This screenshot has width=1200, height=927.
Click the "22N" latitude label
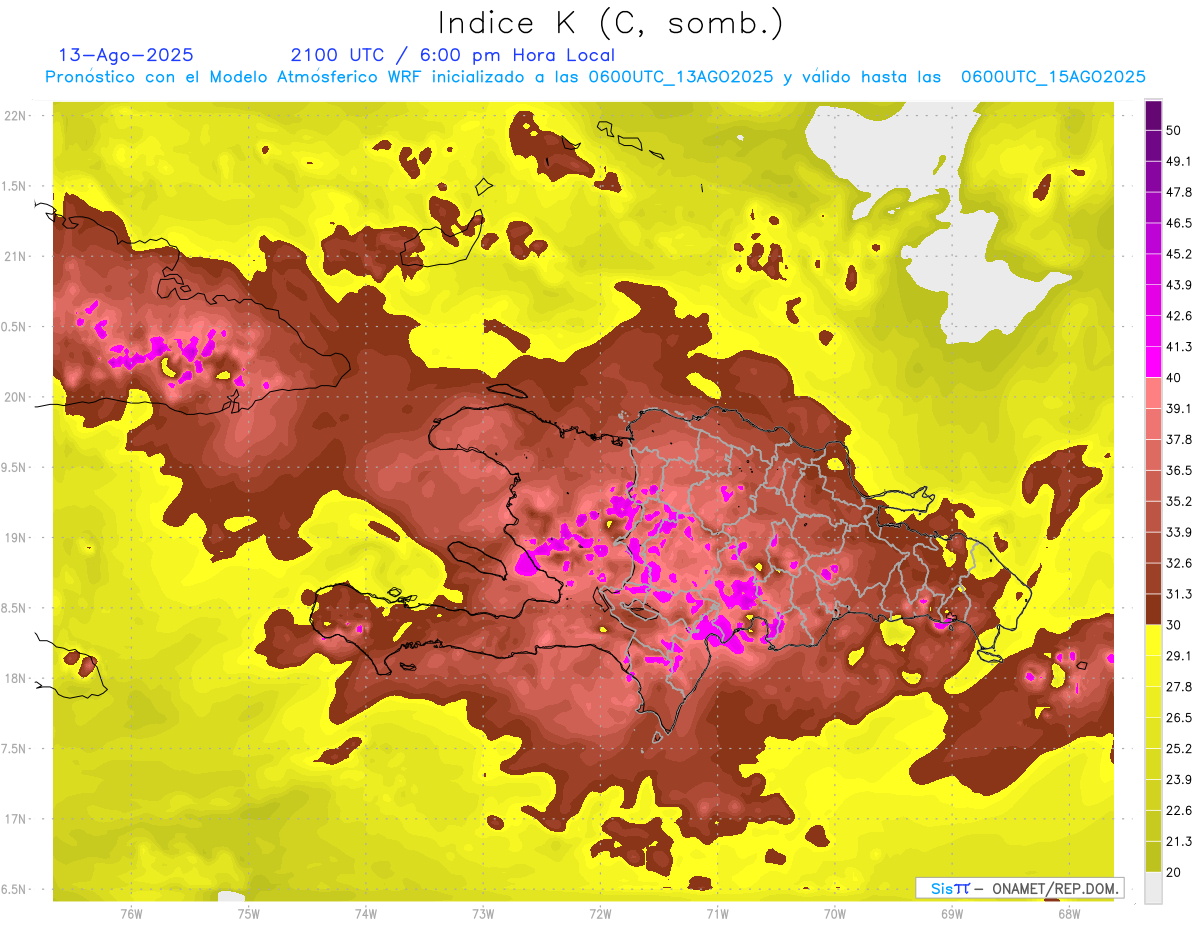pos(17,116)
